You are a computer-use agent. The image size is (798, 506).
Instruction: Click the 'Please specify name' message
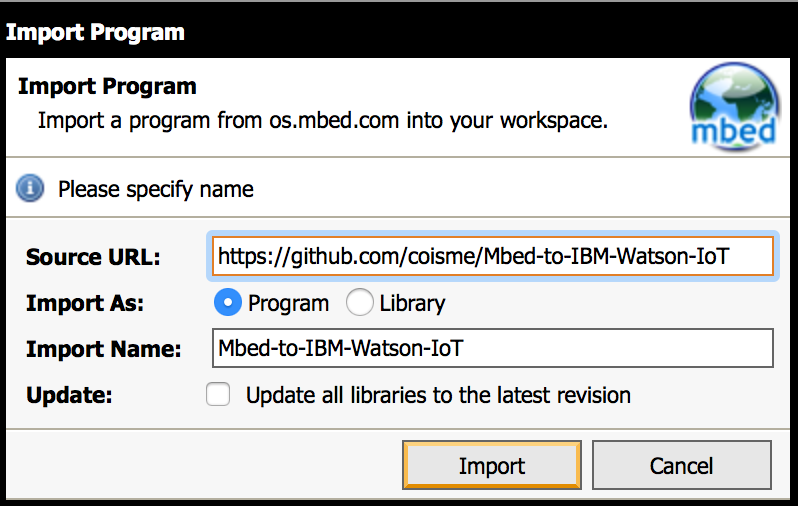(x=155, y=189)
